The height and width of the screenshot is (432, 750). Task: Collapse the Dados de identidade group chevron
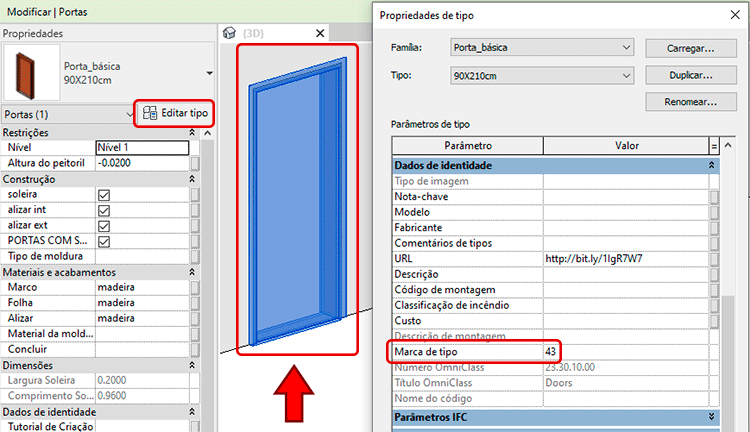[x=713, y=165]
